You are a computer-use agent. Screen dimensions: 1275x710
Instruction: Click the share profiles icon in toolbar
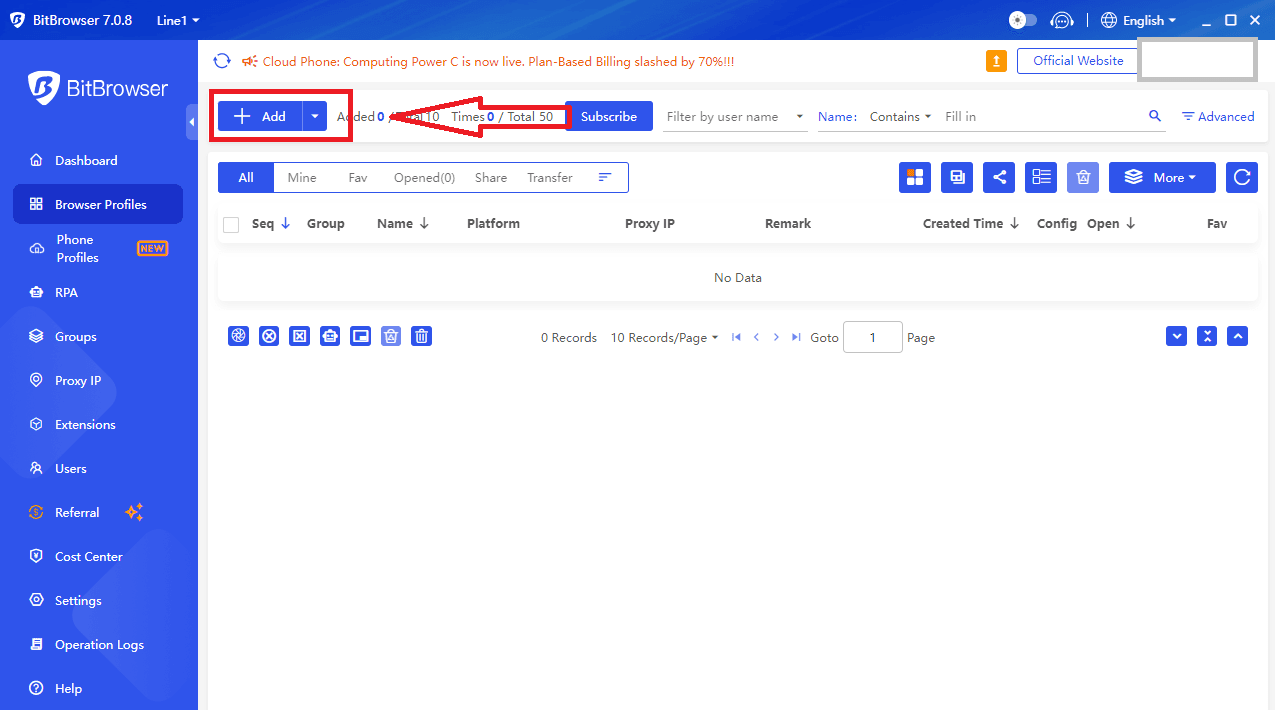(999, 177)
